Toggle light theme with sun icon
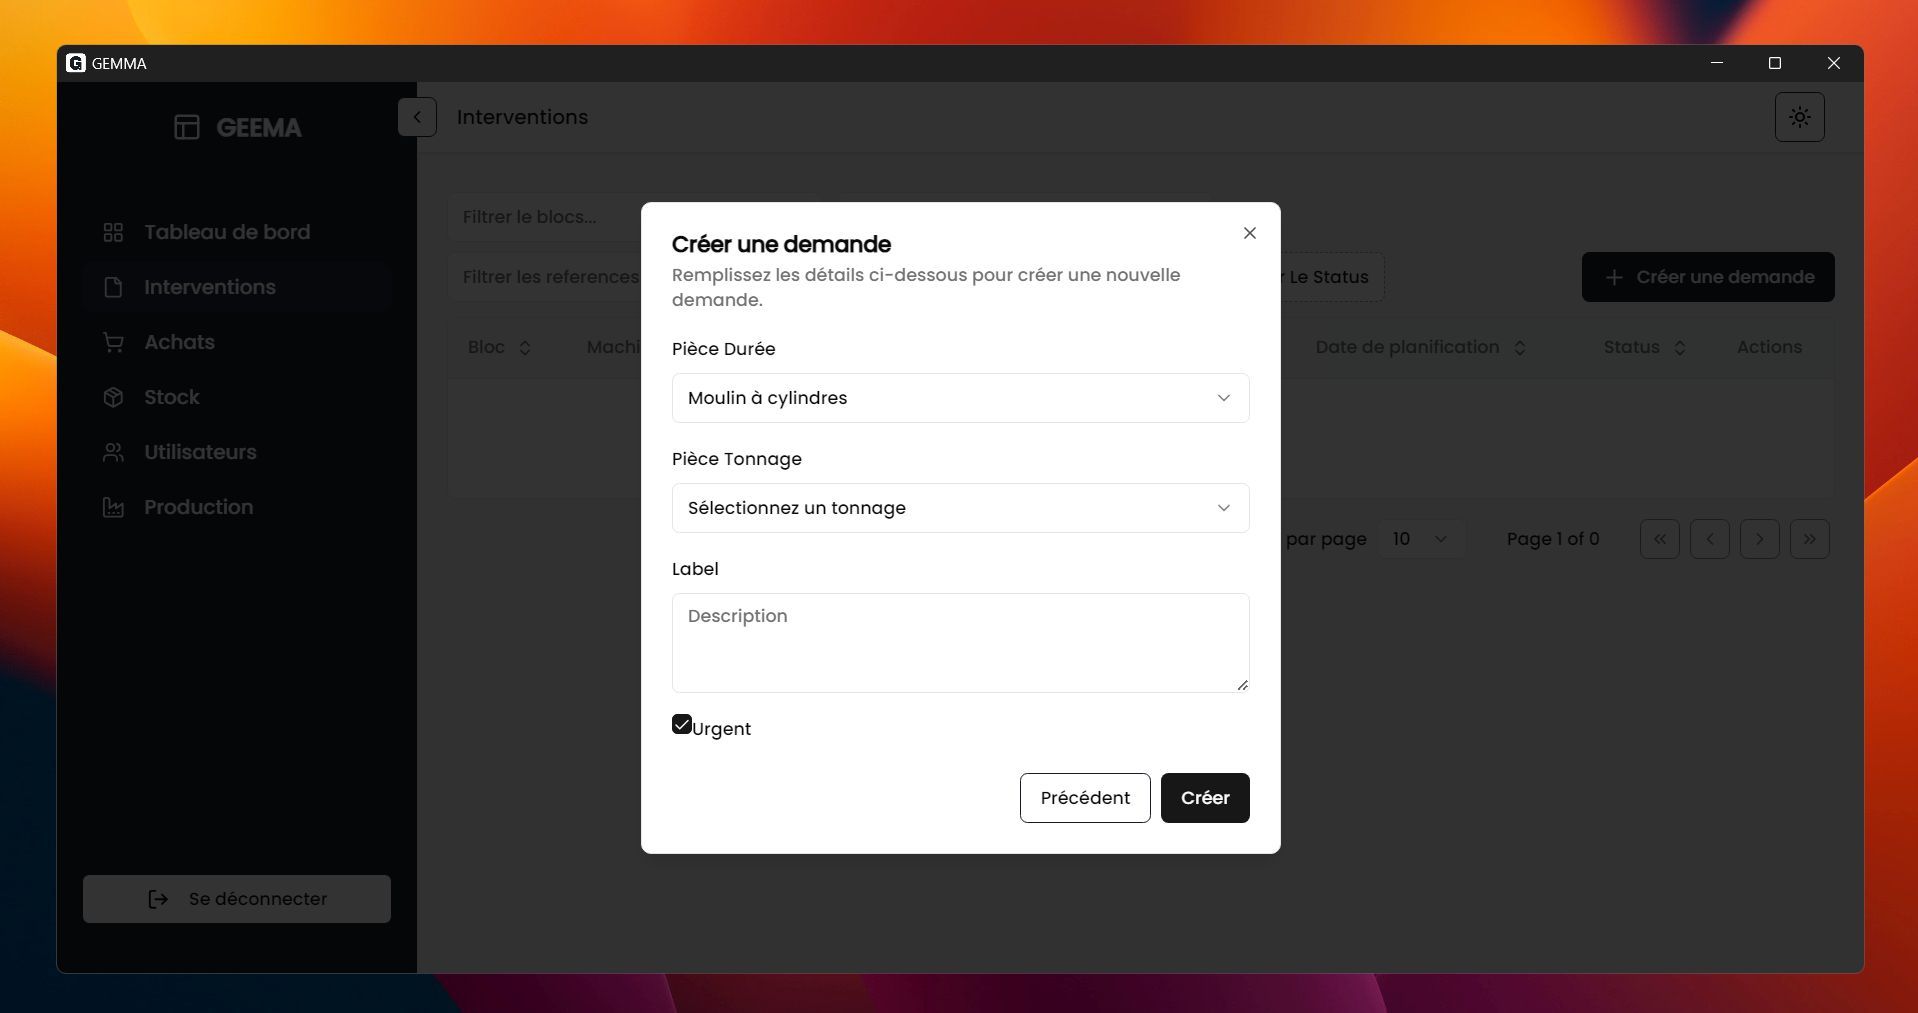The height and width of the screenshot is (1013, 1918). click(x=1799, y=117)
